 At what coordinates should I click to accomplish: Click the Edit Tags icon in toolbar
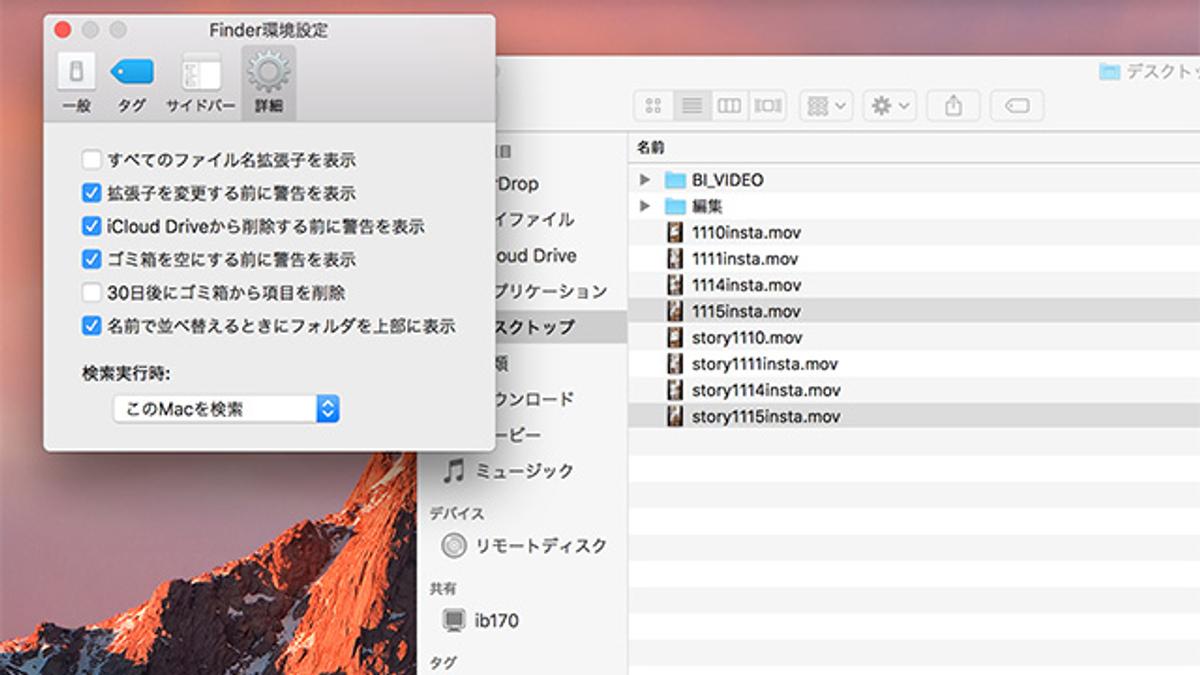(1017, 106)
